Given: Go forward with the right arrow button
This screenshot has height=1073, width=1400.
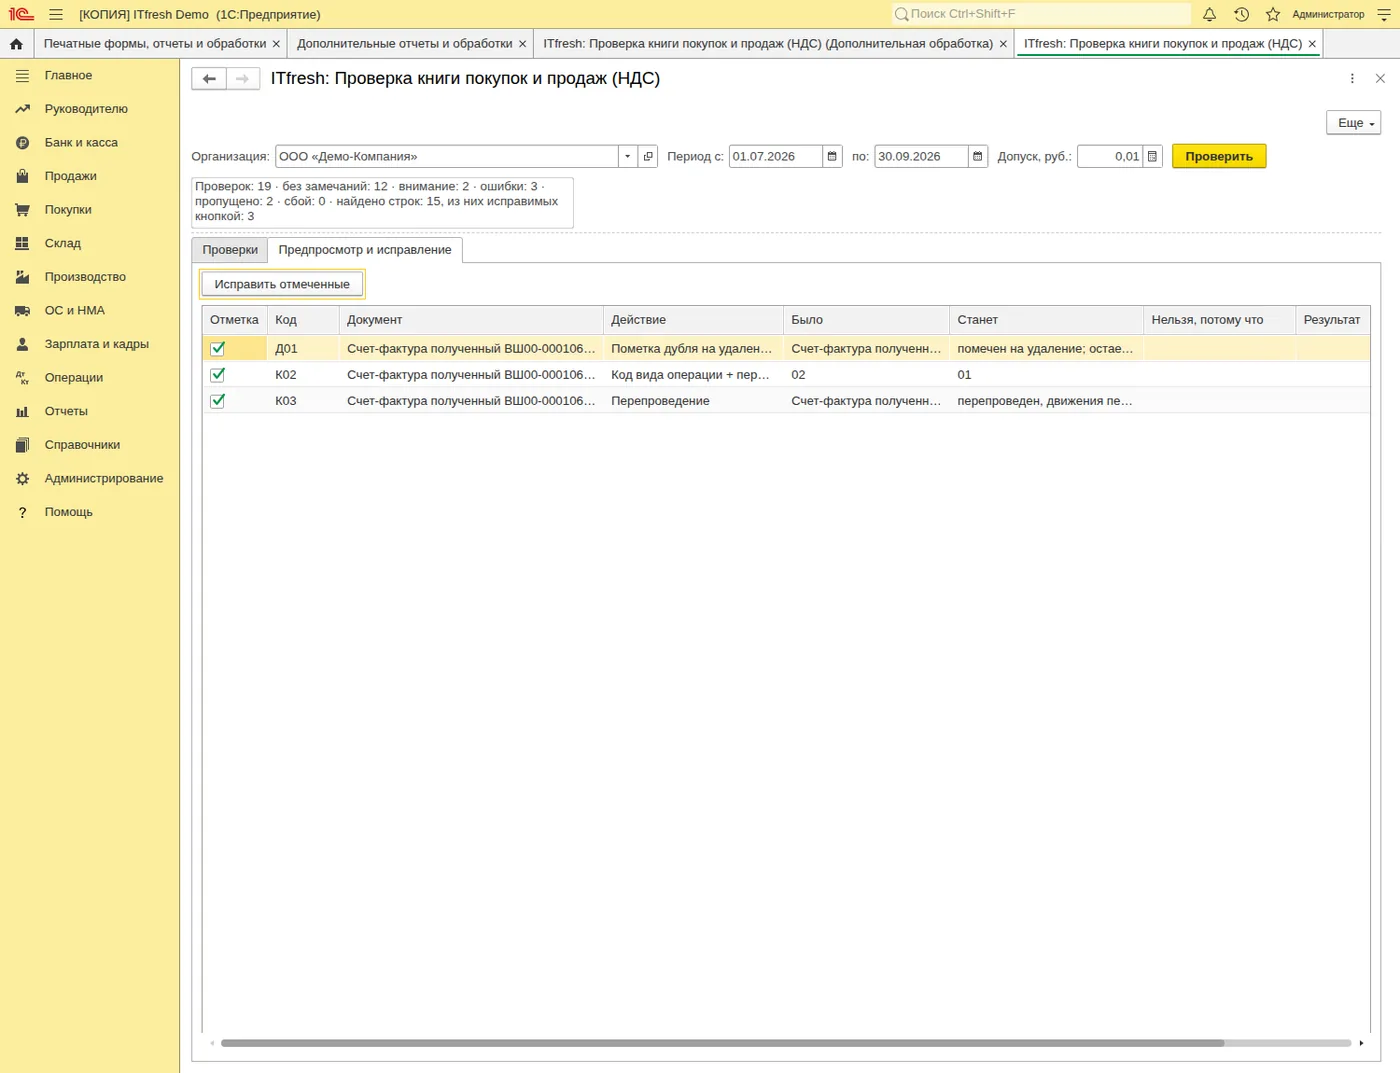Looking at the screenshot, I should click(x=243, y=79).
